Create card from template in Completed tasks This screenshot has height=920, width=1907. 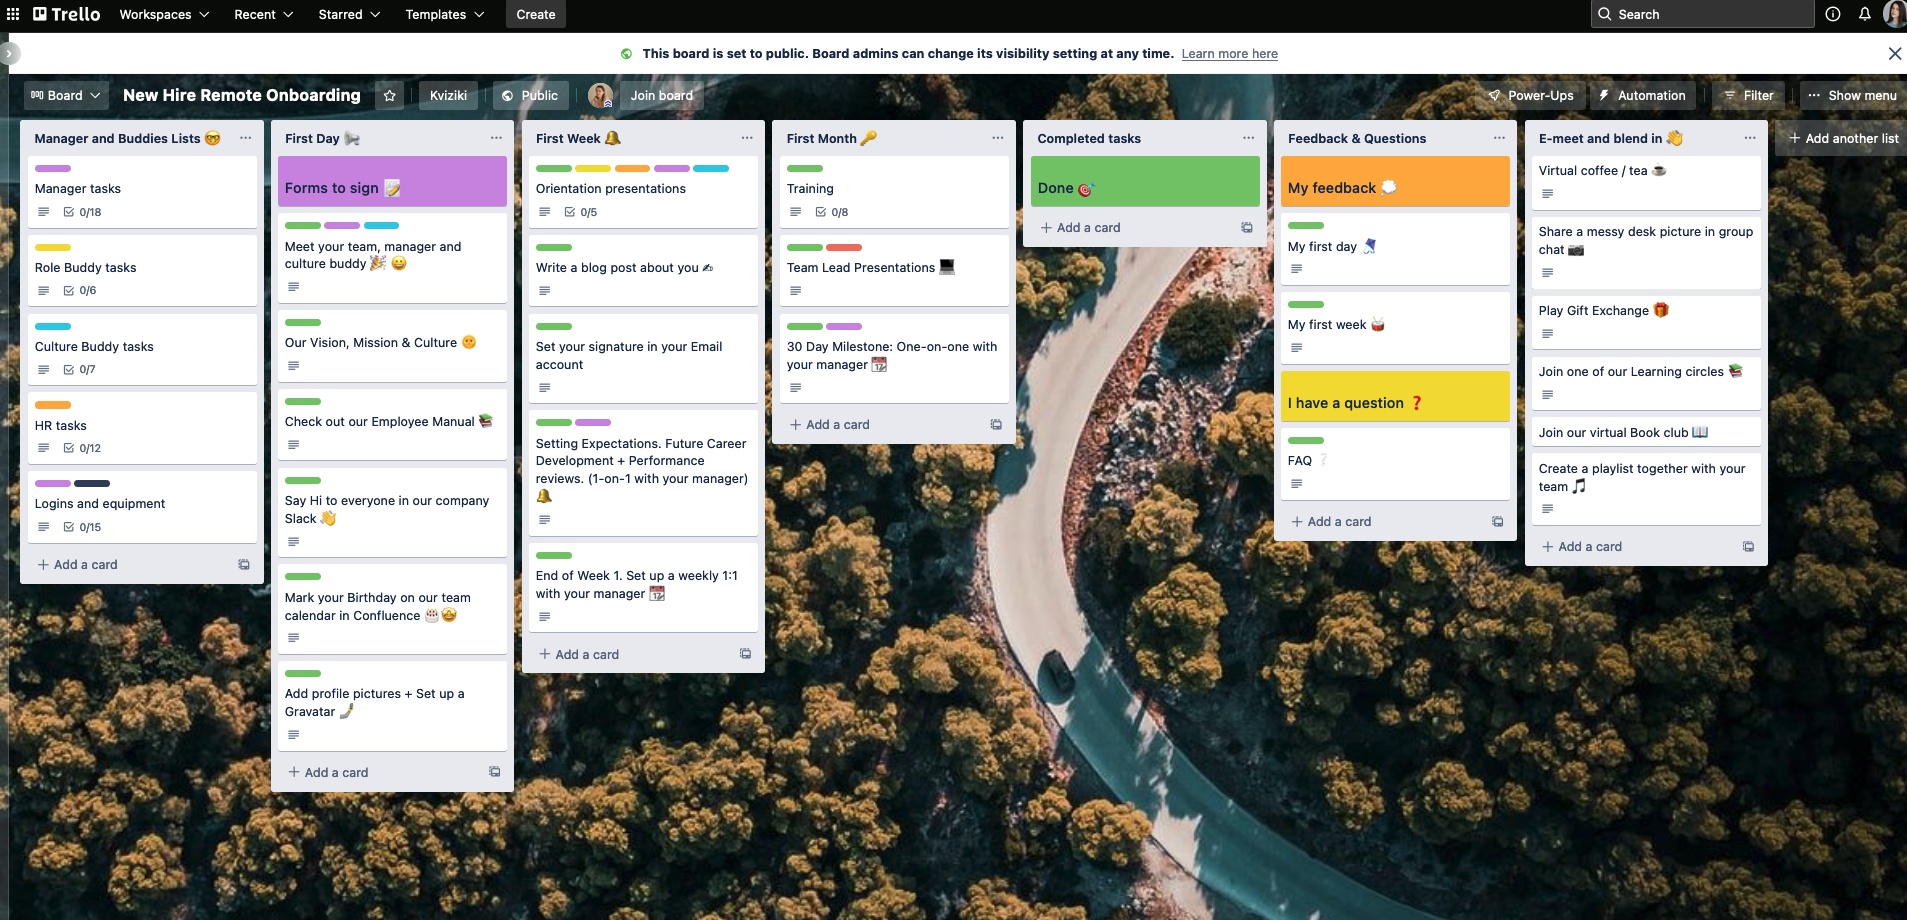pyautogui.click(x=1247, y=228)
